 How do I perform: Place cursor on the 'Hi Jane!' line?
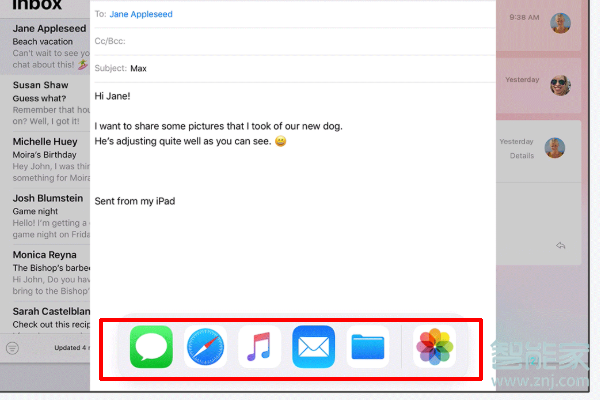(x=112, y=96)
